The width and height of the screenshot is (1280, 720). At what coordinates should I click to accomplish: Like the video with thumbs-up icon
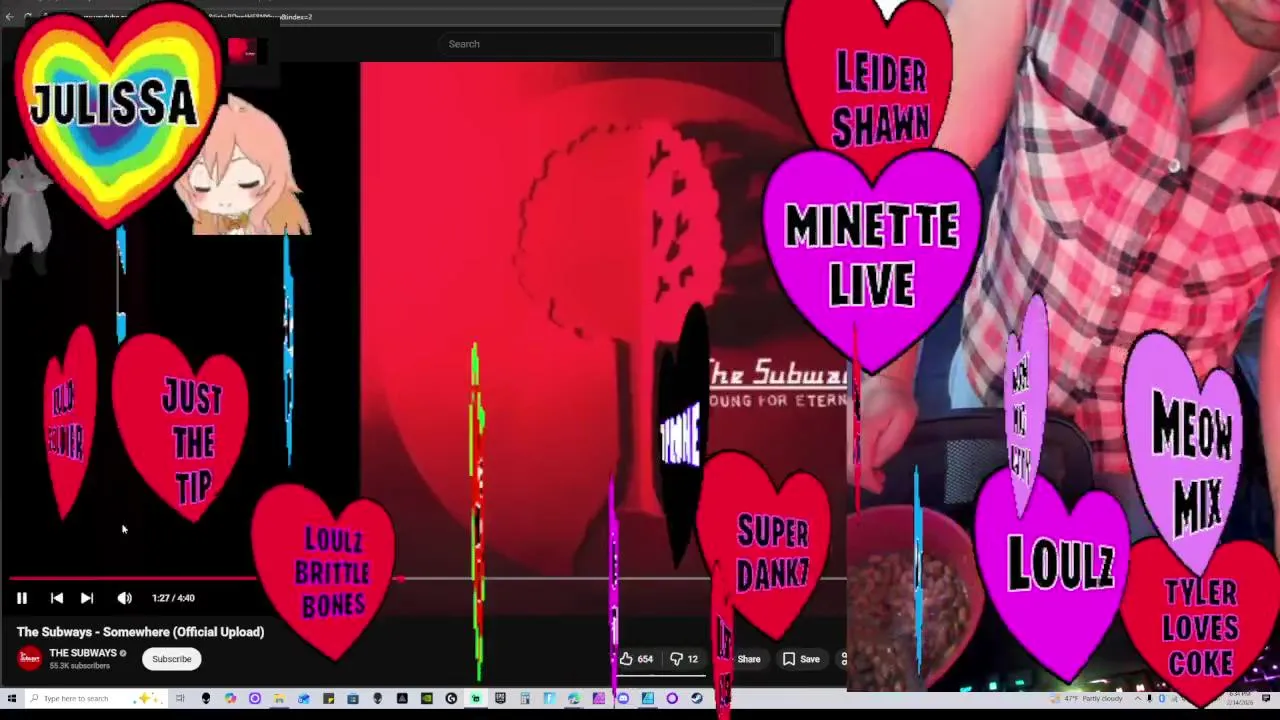click(x=636, y=659)
